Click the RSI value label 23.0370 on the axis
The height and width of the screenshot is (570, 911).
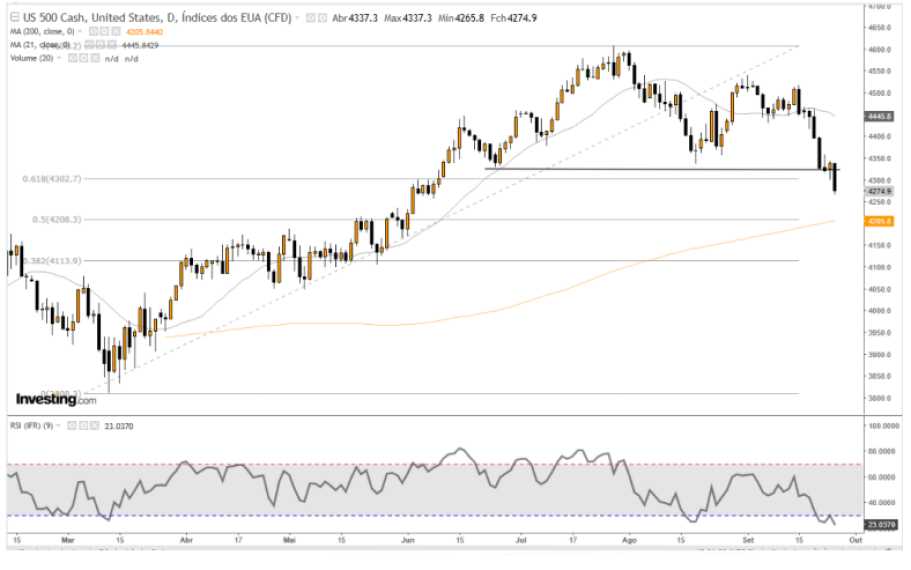pos(879,523)
